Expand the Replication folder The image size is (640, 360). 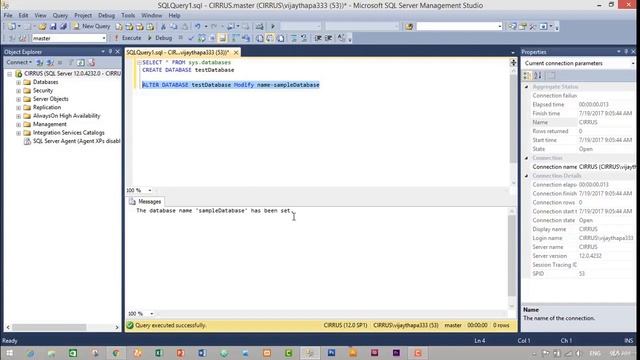pyautogui.click(x=18, y=108)
